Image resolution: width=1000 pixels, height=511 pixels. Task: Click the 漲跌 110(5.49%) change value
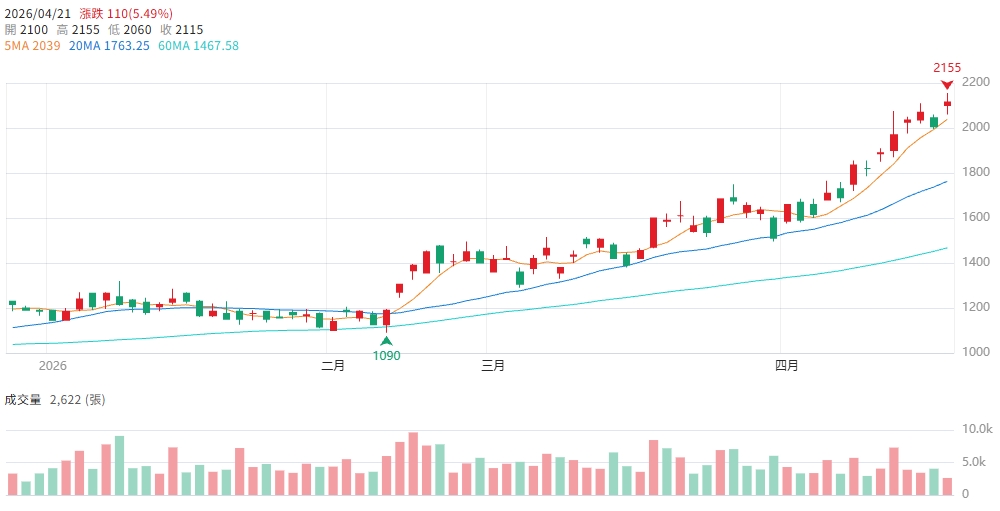126,14
